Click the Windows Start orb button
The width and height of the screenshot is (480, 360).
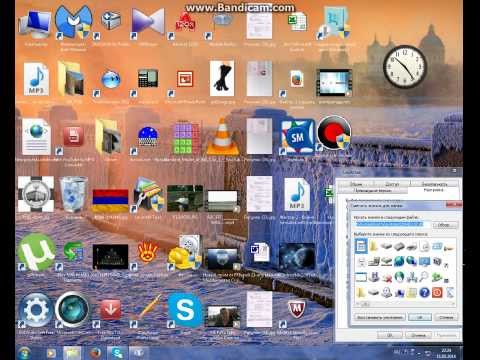click(24, 353)
